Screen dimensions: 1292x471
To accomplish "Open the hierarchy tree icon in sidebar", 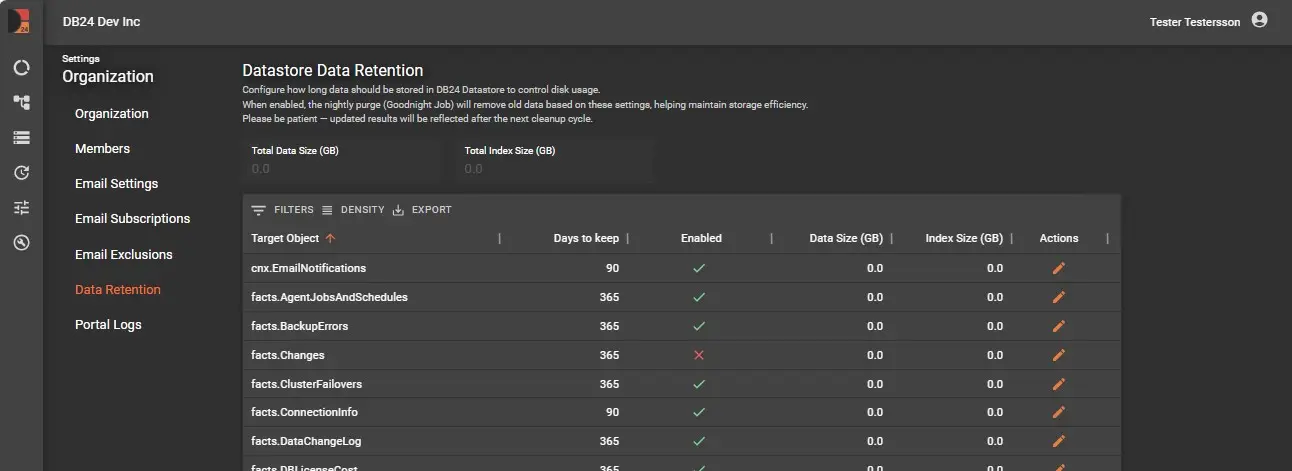I will tap(21, 103).
